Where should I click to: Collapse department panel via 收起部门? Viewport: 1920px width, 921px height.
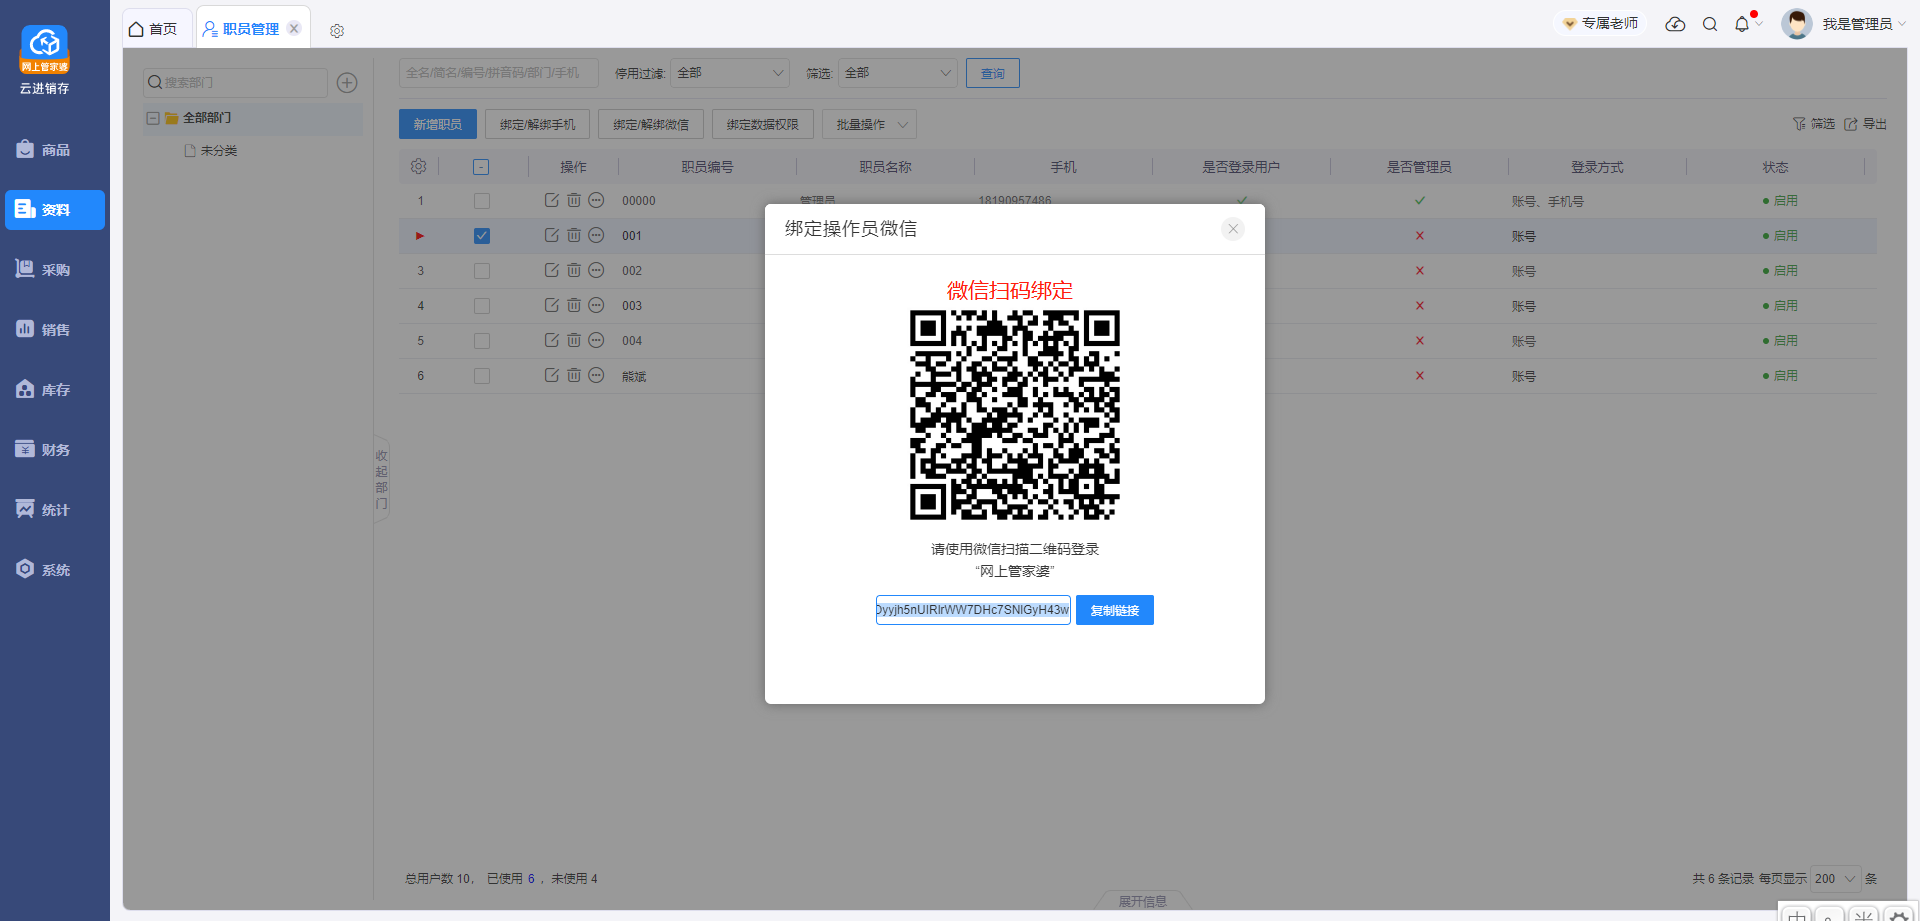tap(381, 480)
